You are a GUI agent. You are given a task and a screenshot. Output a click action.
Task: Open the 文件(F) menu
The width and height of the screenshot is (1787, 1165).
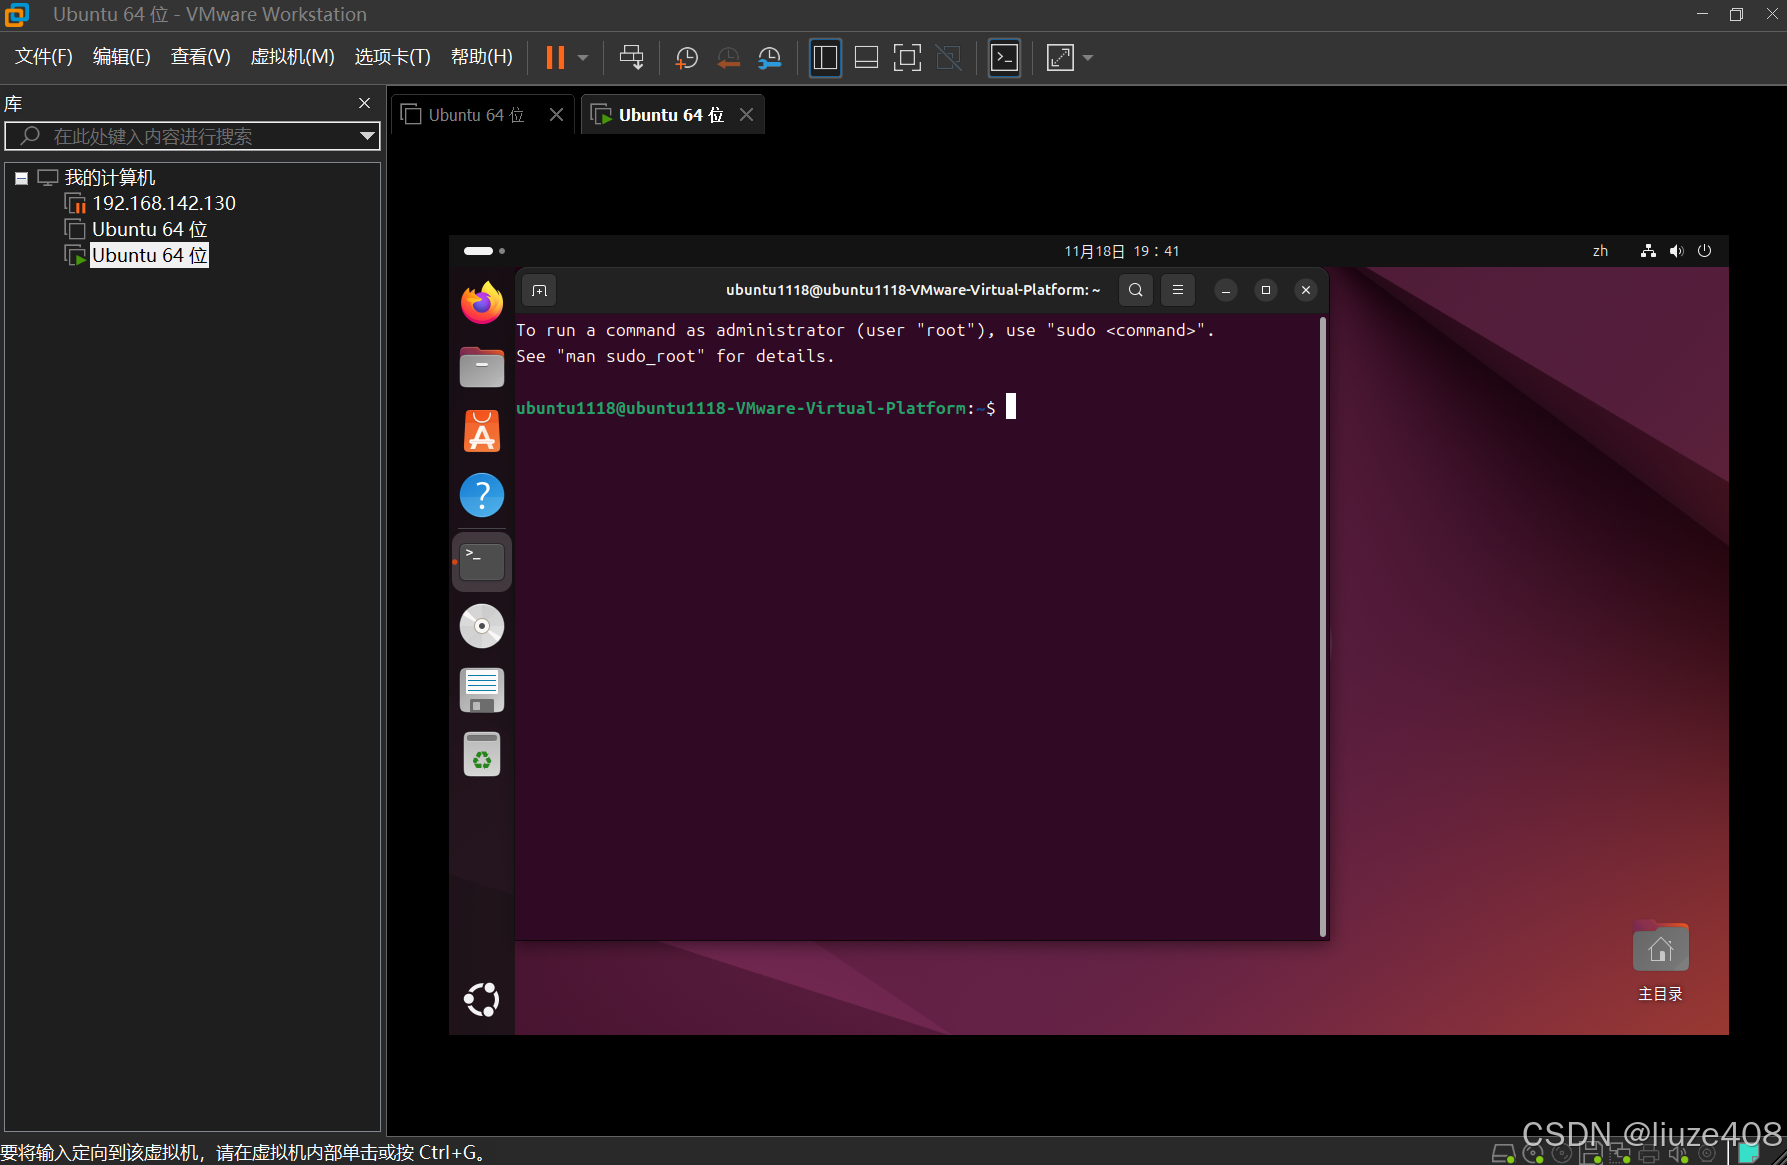43,56
